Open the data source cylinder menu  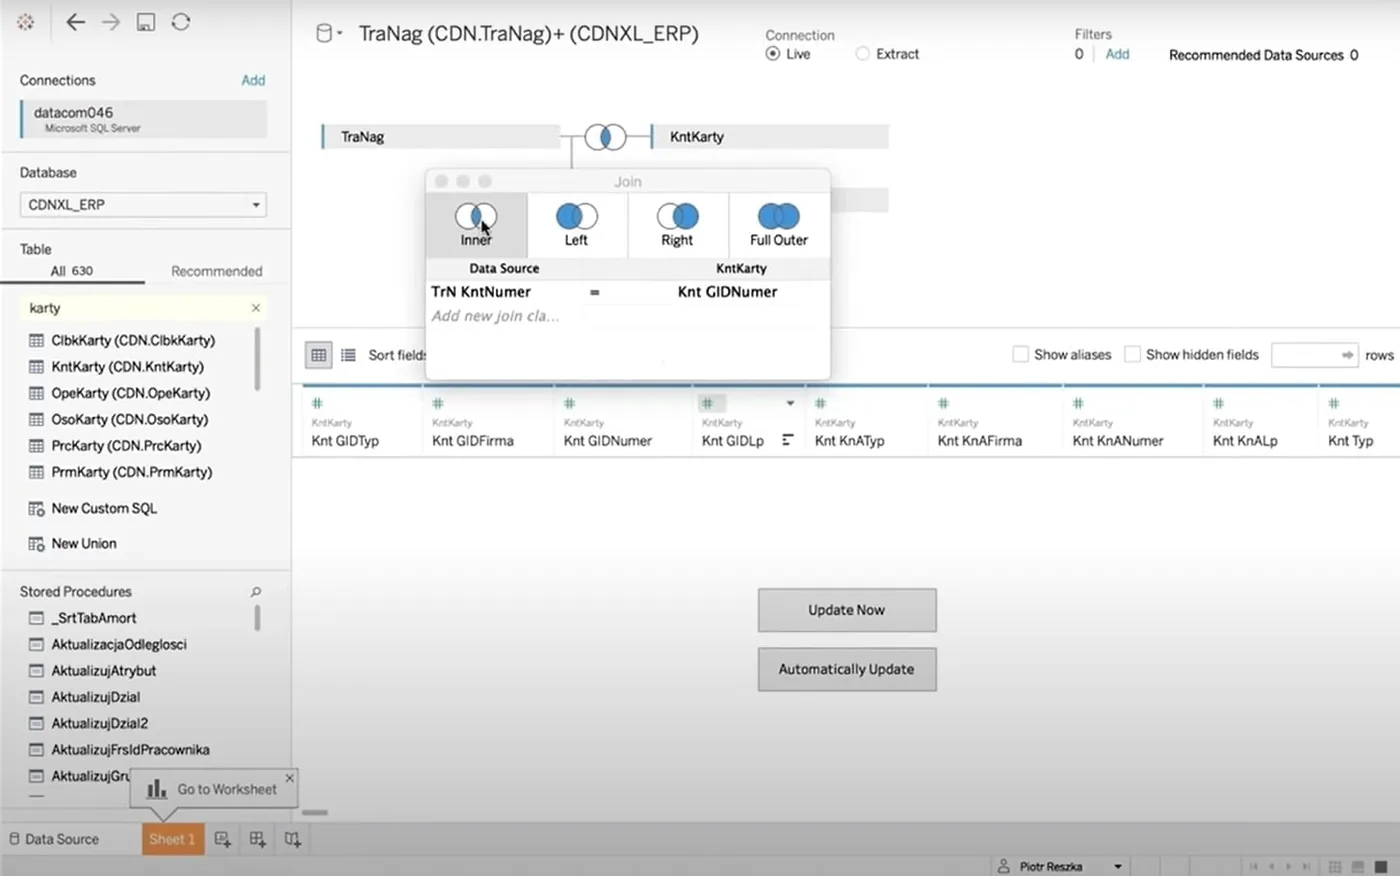coord(328,34)
